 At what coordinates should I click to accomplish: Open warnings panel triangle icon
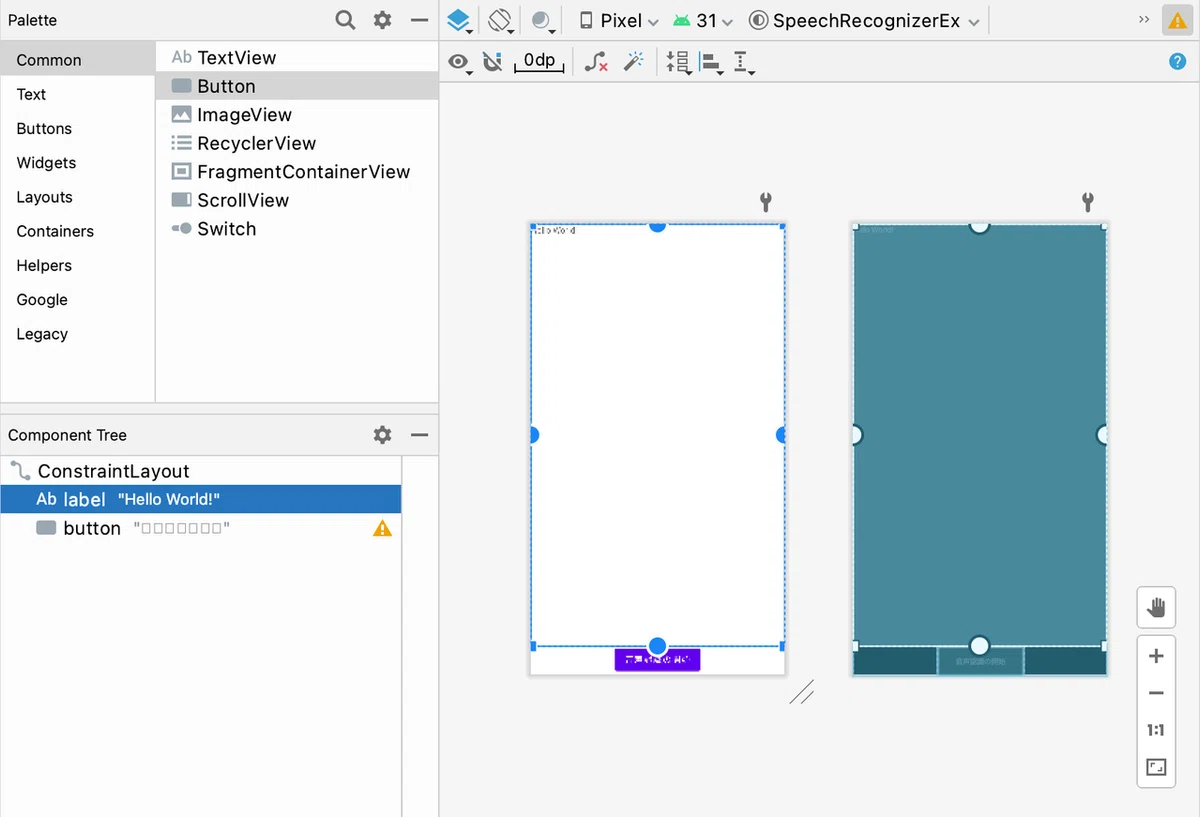pos(1177,21)
